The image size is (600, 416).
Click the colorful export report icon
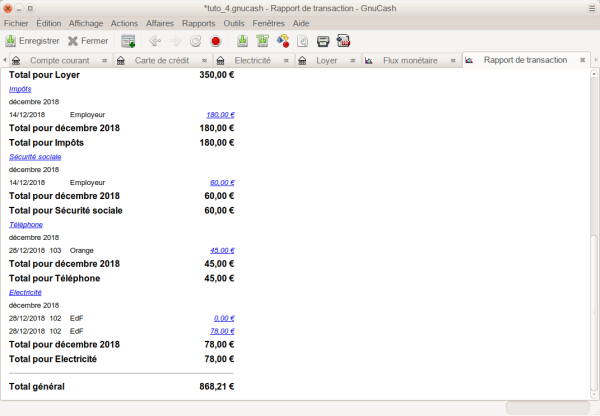282,41
